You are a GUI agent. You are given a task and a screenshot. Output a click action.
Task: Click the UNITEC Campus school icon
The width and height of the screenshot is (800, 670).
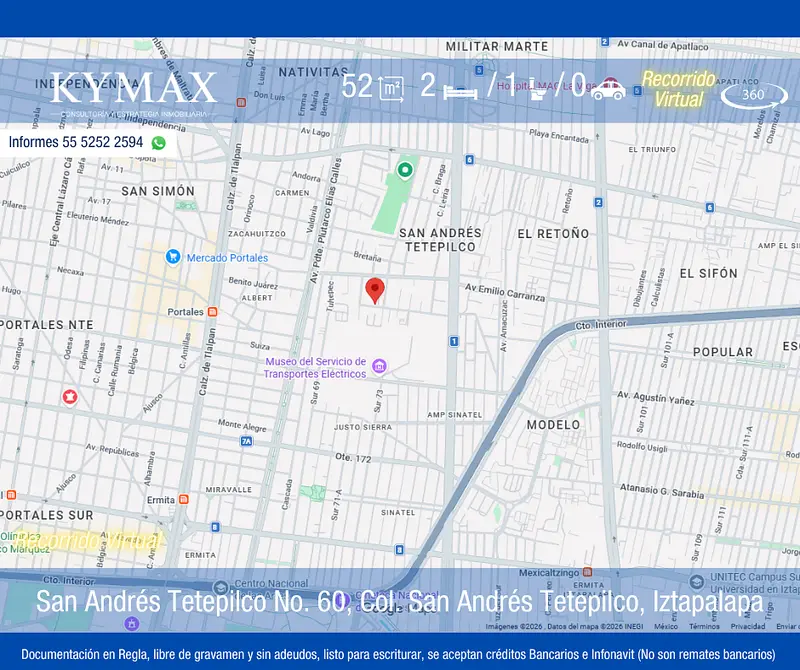point(696,582)
